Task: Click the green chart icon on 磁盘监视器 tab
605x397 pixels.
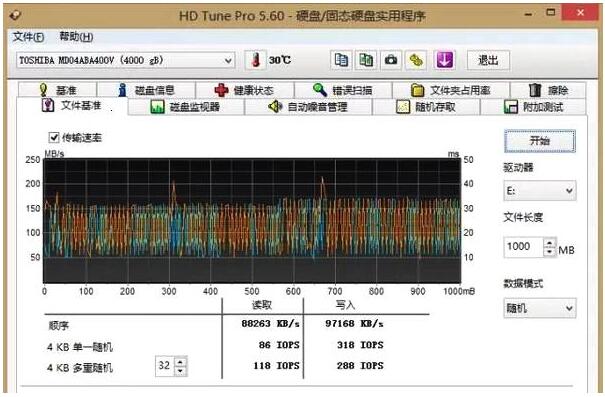Action: [x=157, y=107]
